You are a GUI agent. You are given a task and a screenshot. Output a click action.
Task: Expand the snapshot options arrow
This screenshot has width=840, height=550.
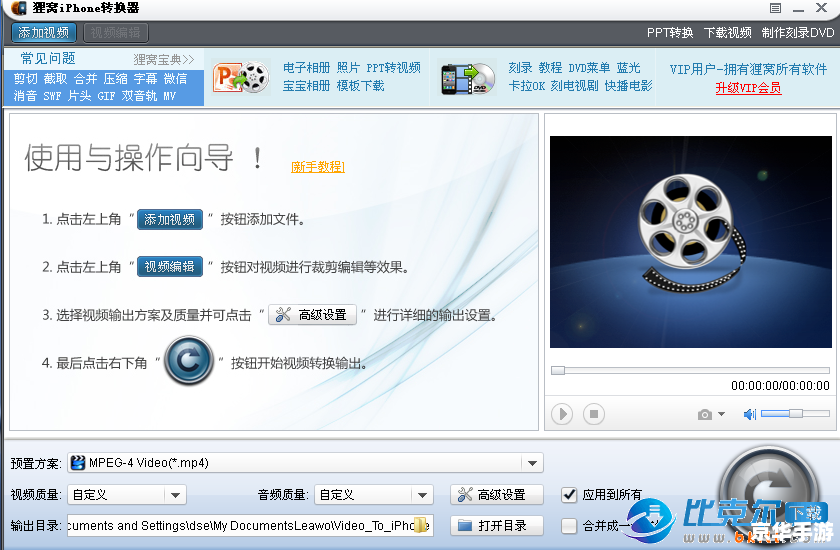[721, 414]
